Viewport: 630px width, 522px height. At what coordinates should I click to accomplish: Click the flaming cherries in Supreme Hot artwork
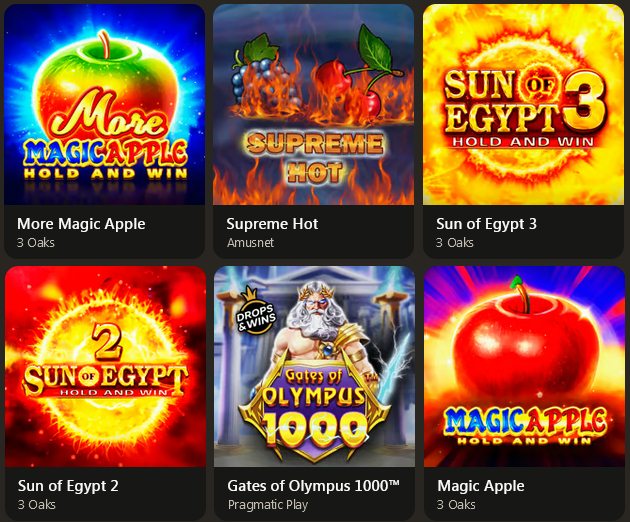(354, 88)
